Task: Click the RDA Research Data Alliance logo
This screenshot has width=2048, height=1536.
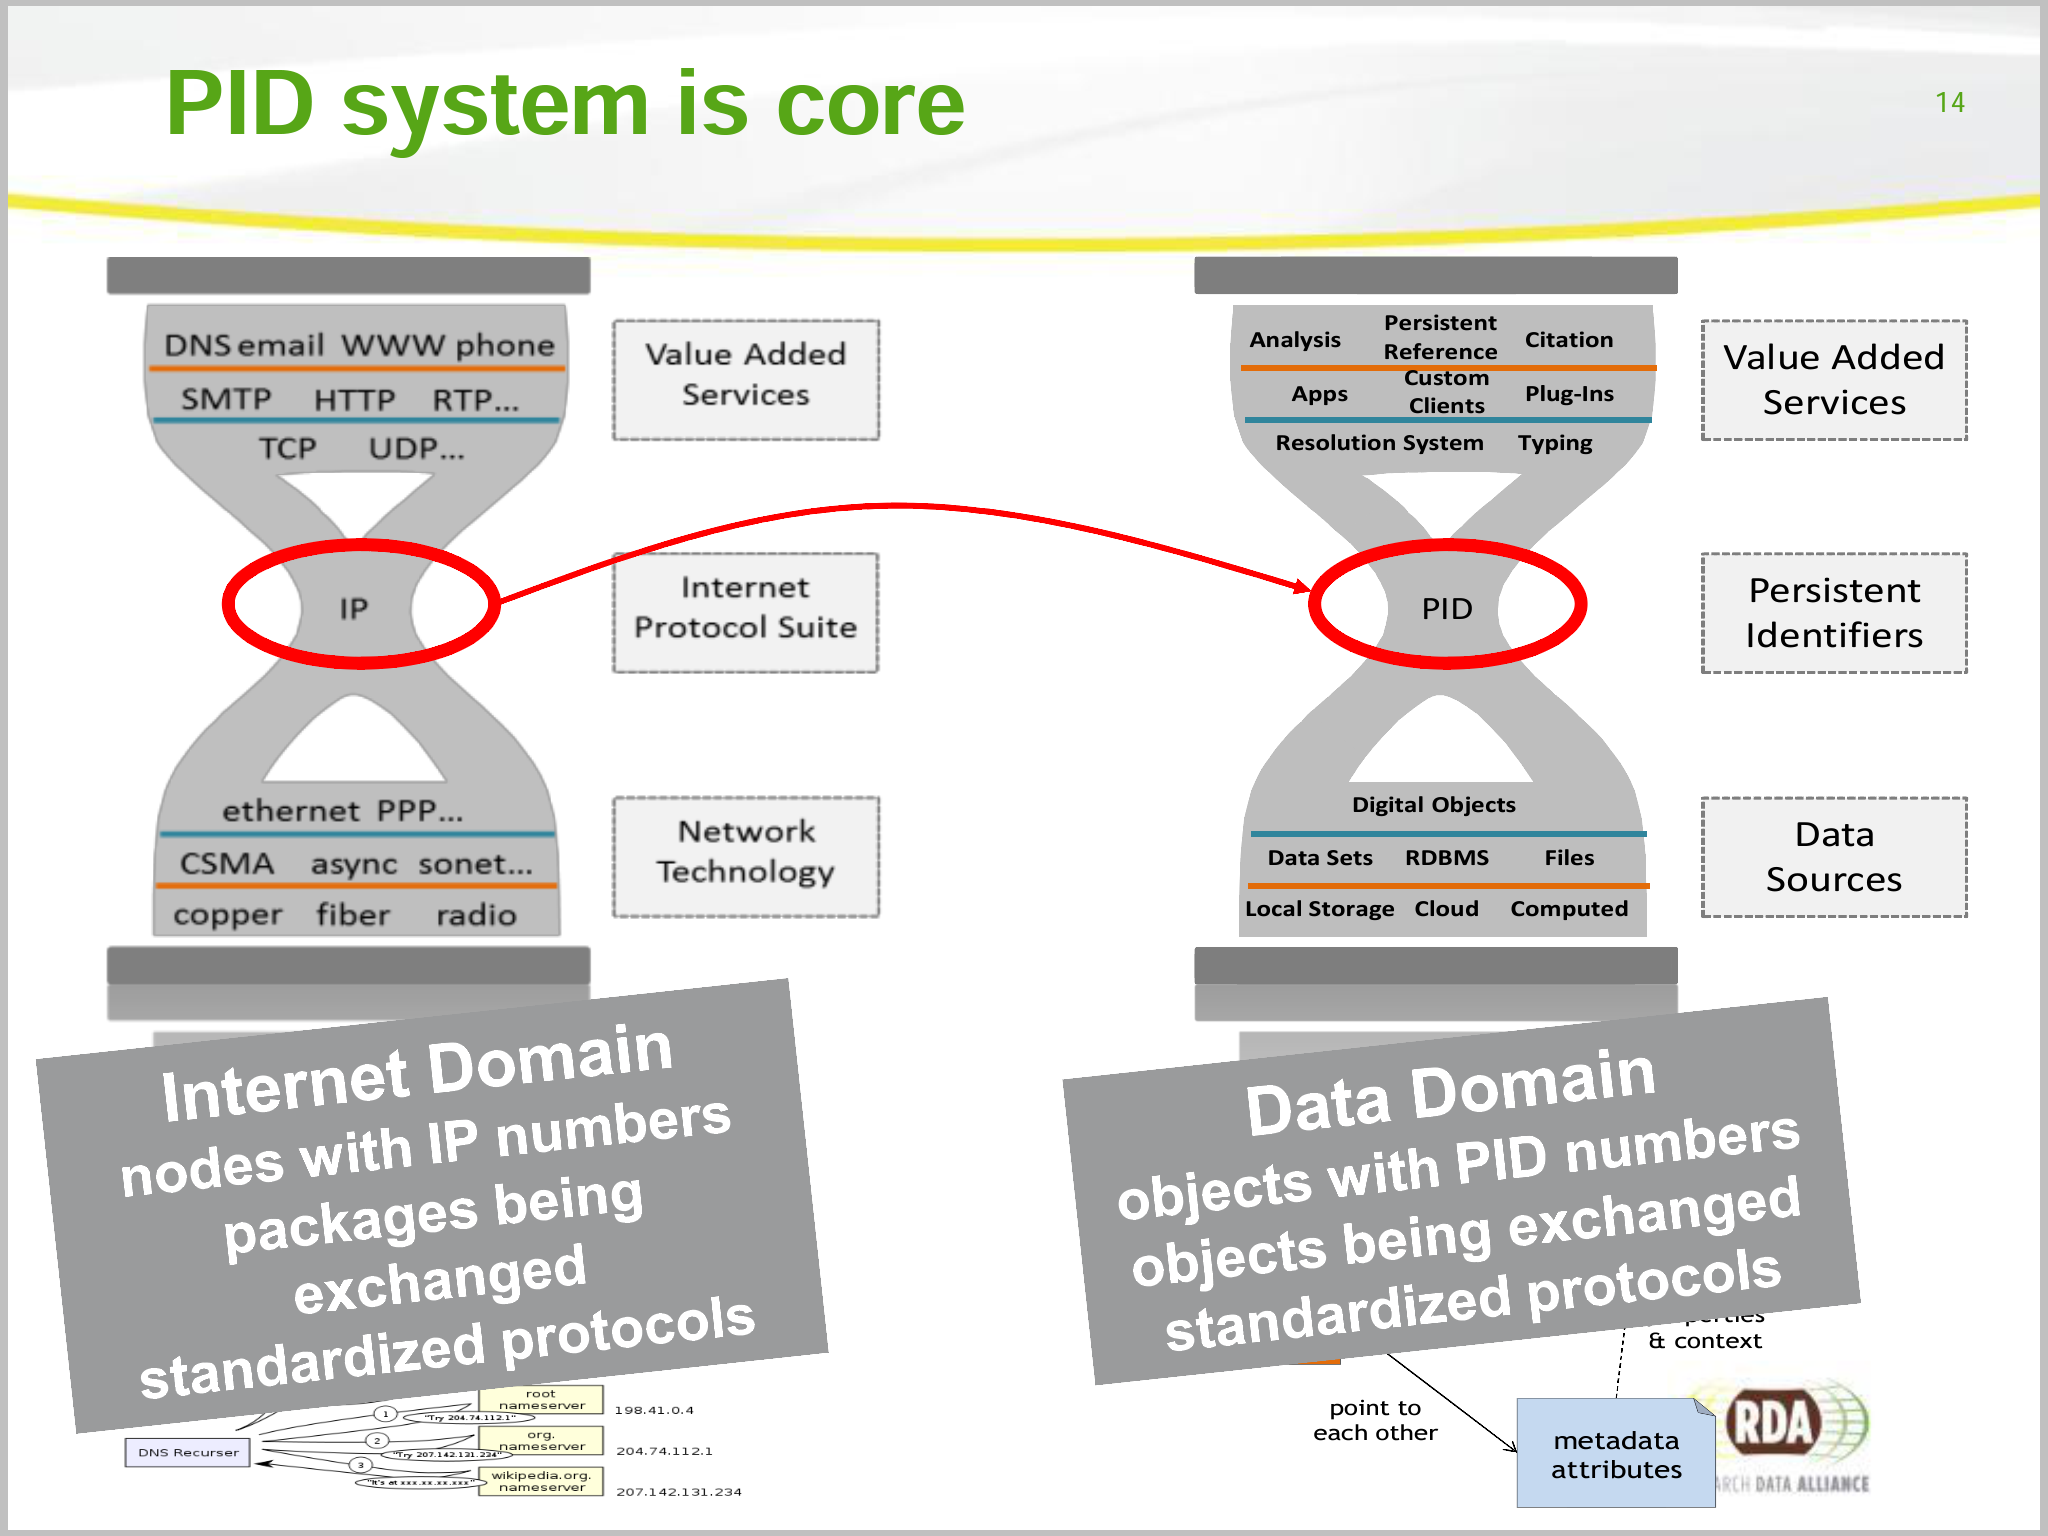Action: click(1790, 1437)
